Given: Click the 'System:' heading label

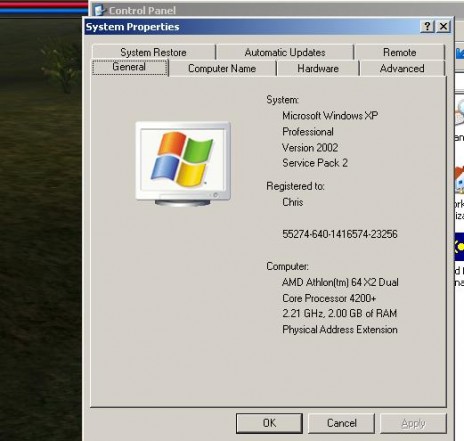Looking at the screenshot, I should click(282, 100).
